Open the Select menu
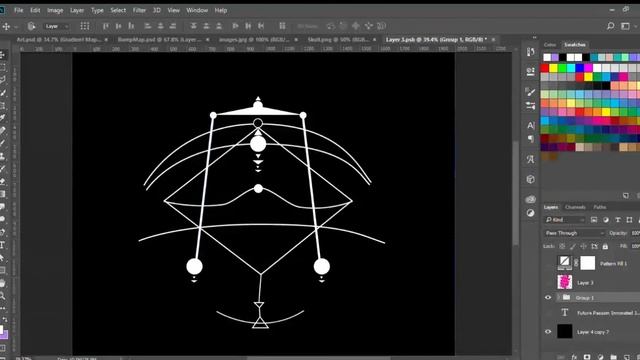This screenshot has height=360, width=640. coord(118,10)
